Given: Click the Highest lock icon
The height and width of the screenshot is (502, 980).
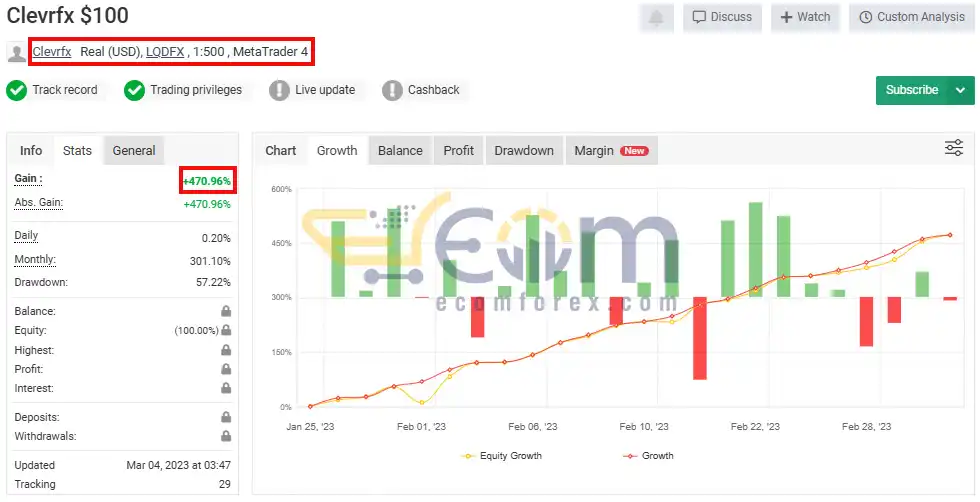Looking at the screenshot, I should (x=226, y=350).
